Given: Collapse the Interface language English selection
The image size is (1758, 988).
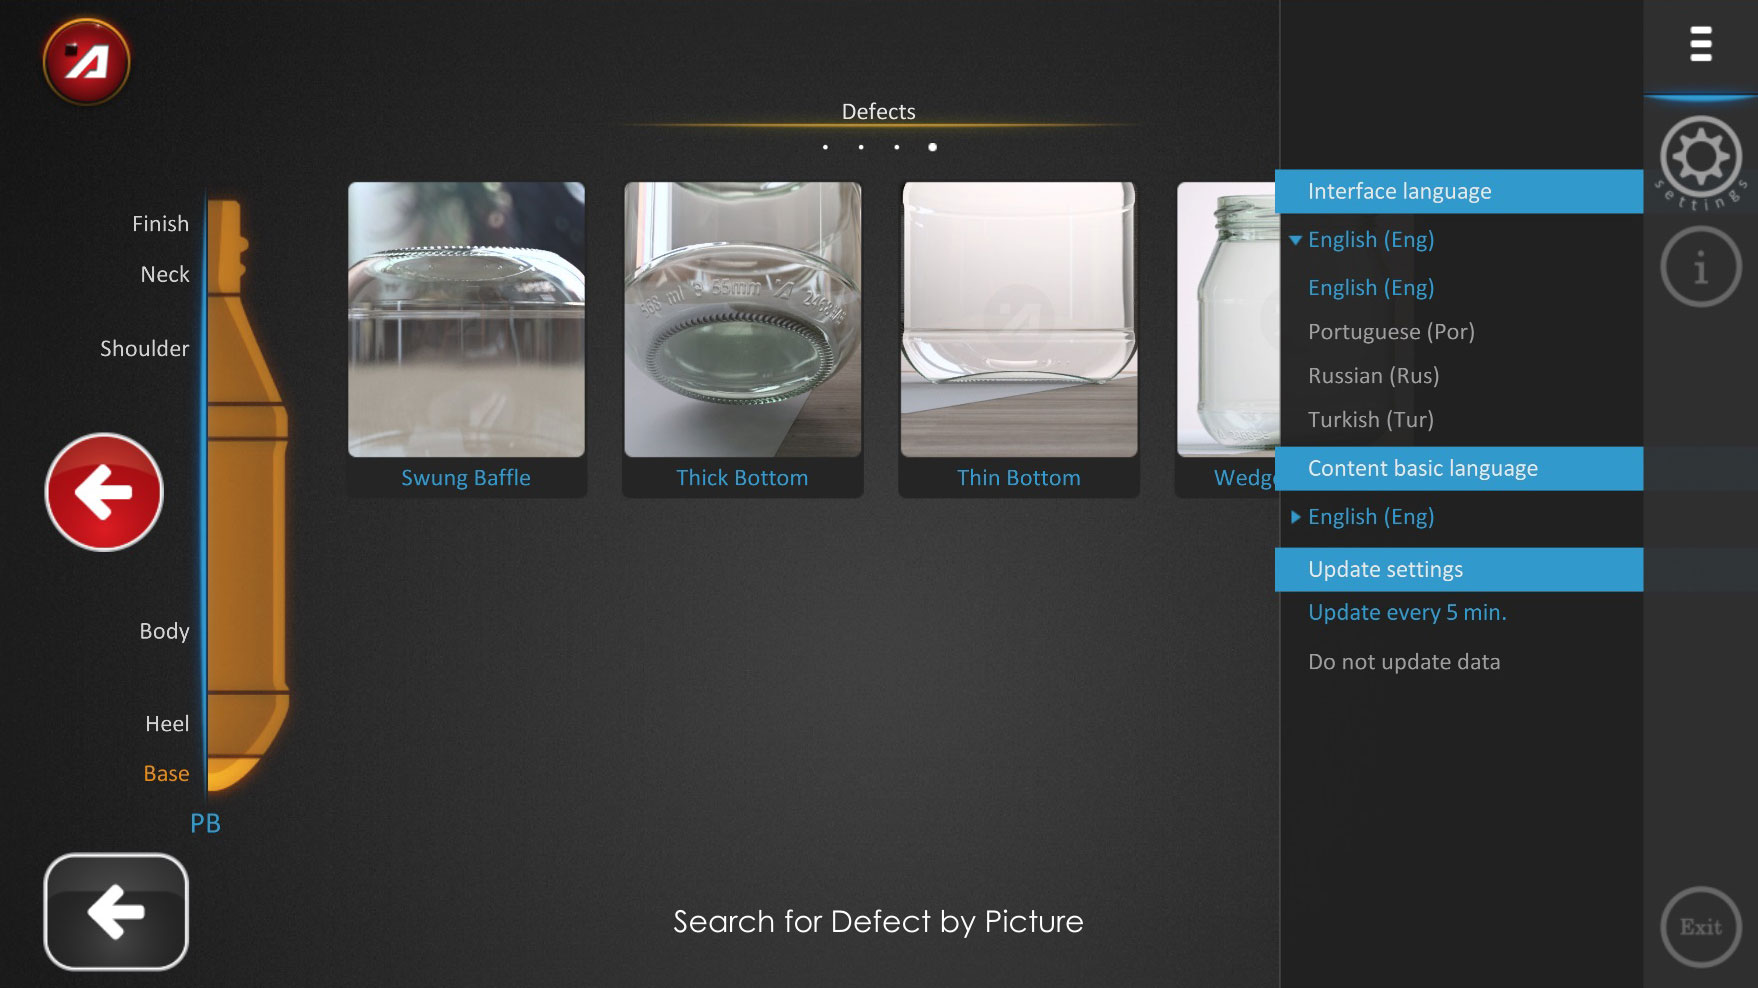Looking at the screenshot, I should 1370,239.
